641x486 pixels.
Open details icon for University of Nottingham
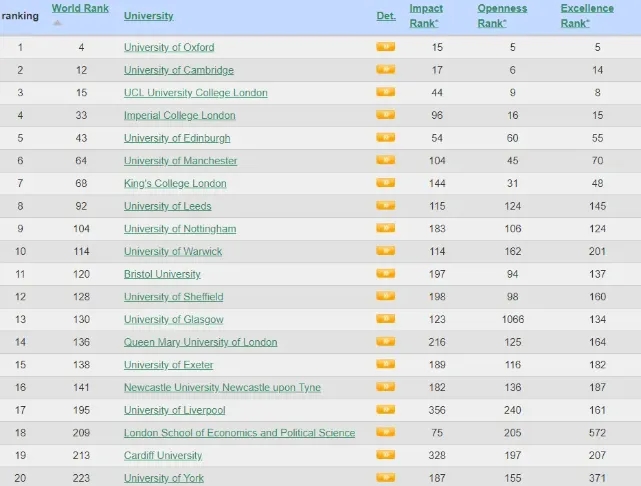tap(385, 228)
